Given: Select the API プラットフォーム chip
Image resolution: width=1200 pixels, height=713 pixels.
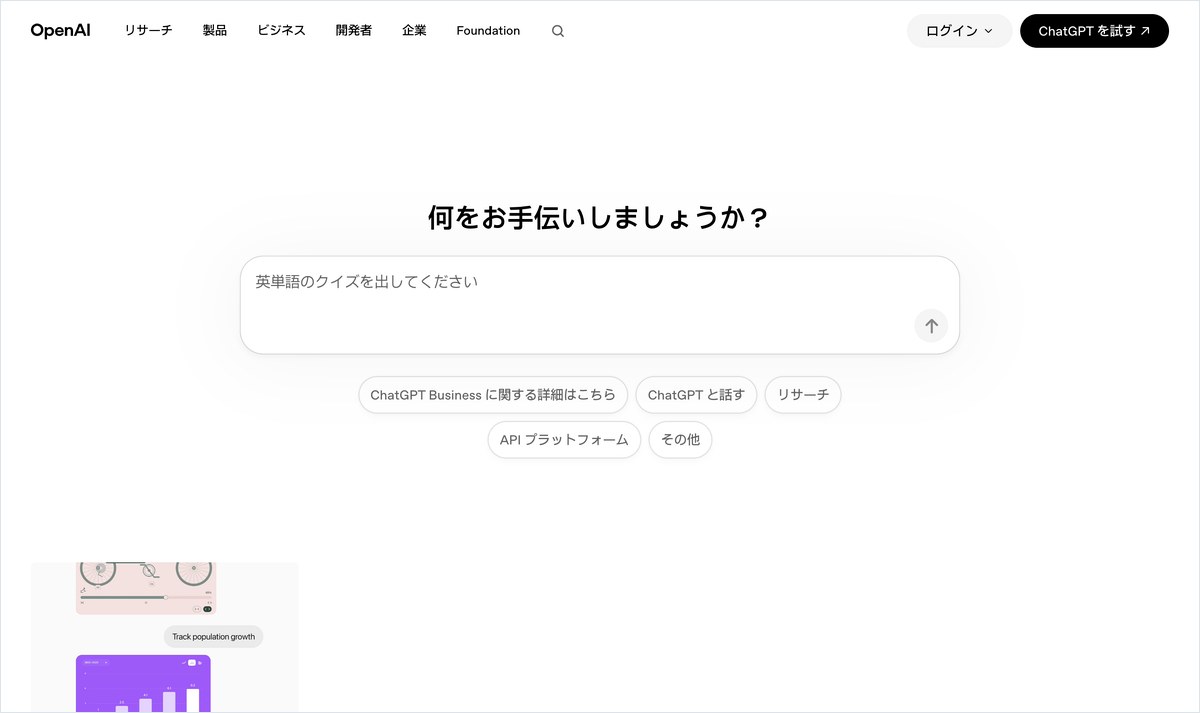Looking at the screenshot, I should [564, 440].
